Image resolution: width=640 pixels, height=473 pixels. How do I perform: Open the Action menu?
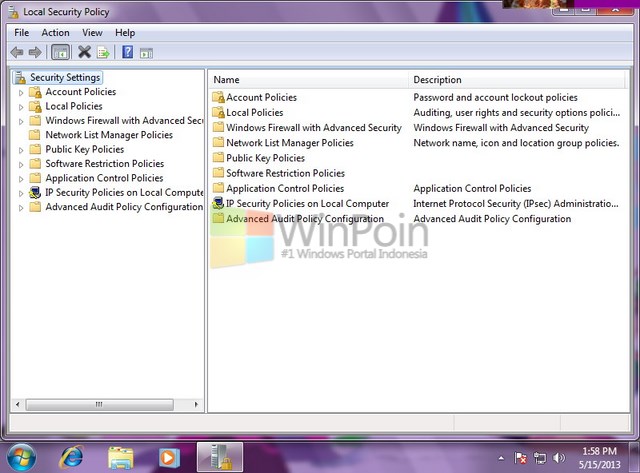click(x=56, y=33)
